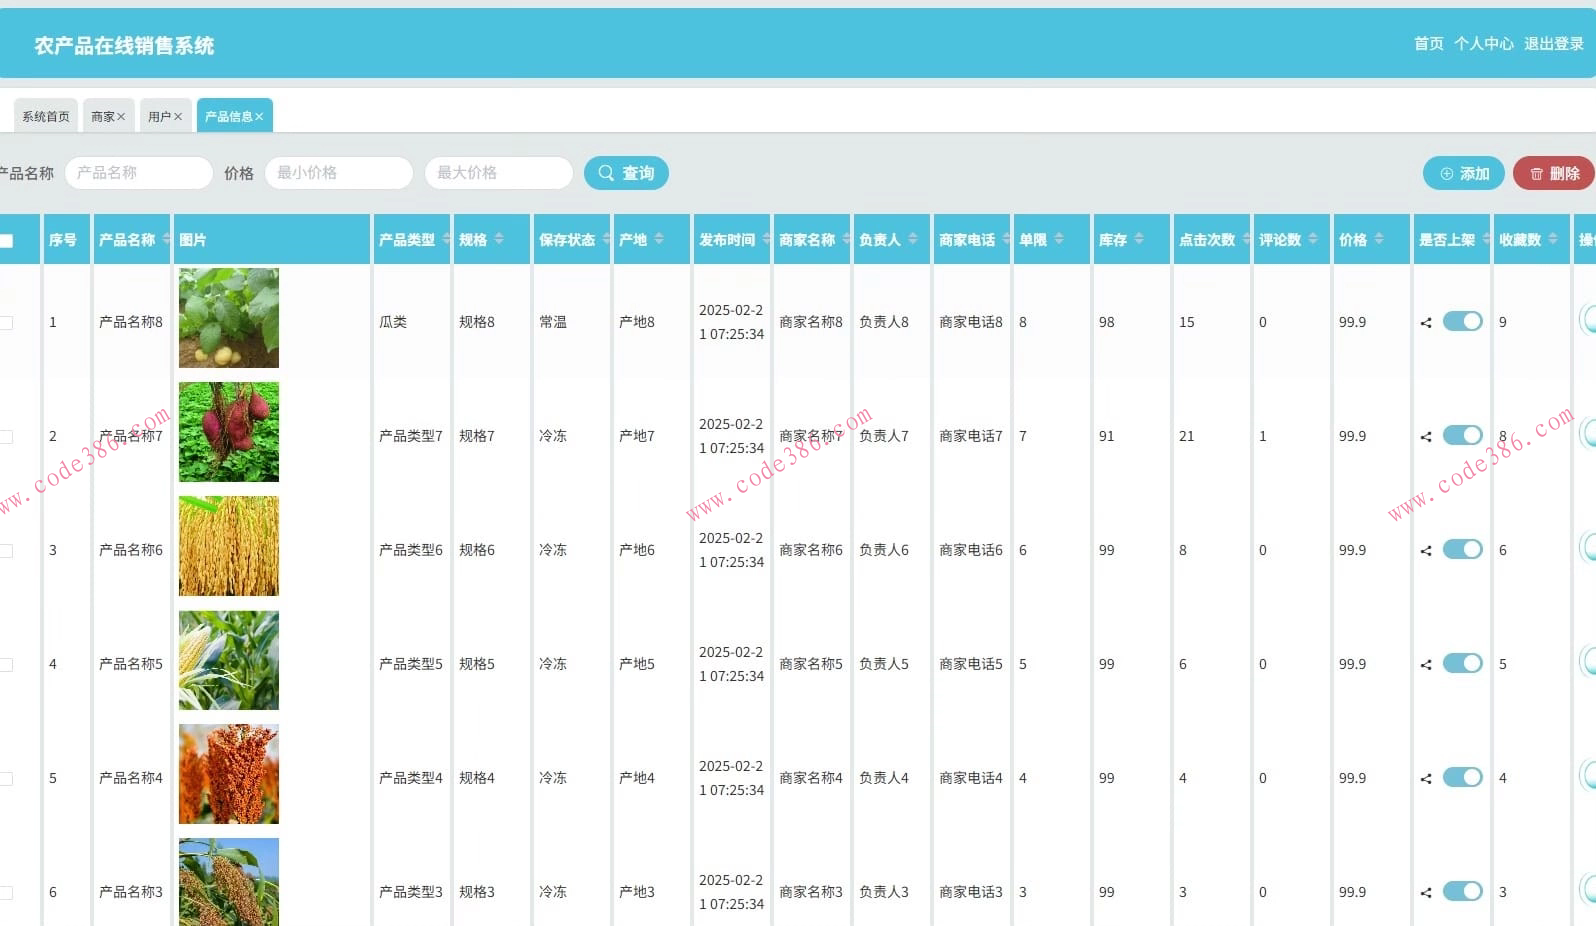Sort the 单限 column
This screenshot has height=926, width=1596.
point(1059,239)
